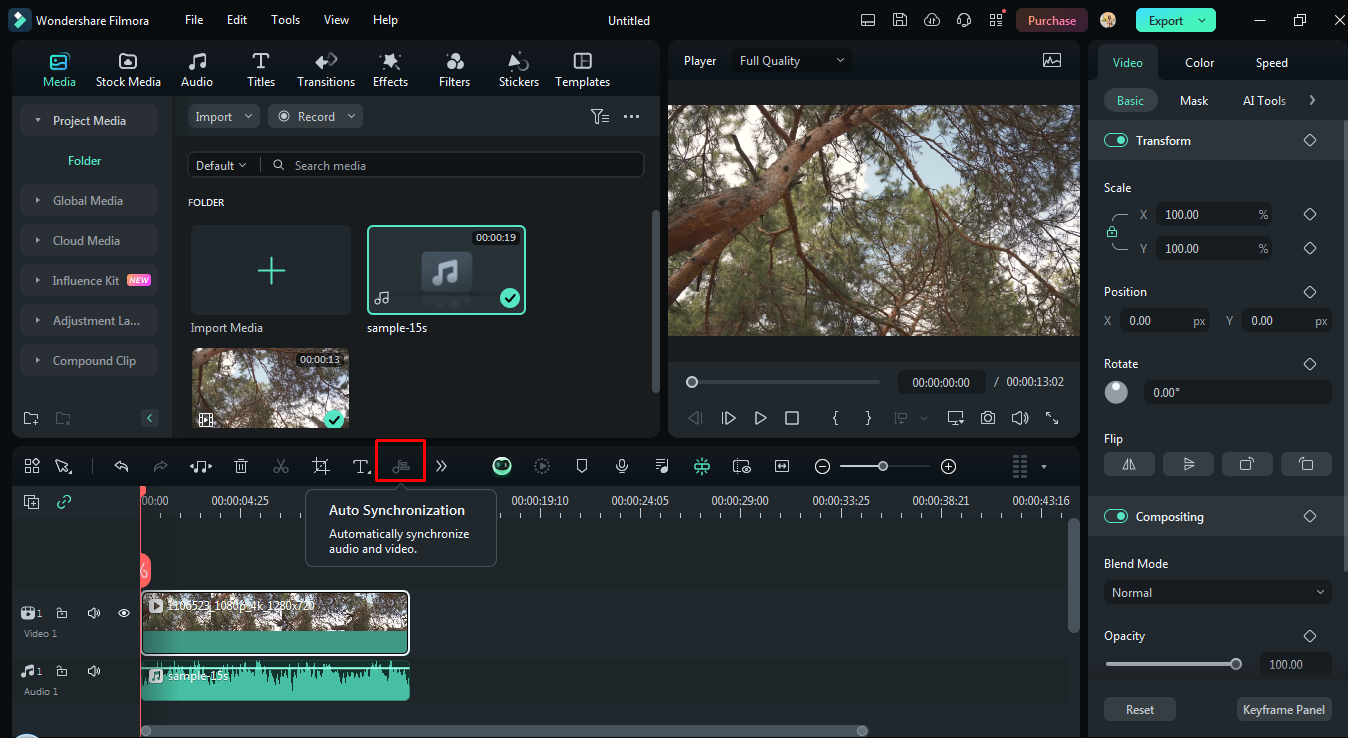Image resolution: width=1348 pixels, height=738 pixels.
Task: Enter fullscreen preview with expand icon
Action: coord(1052,418)
